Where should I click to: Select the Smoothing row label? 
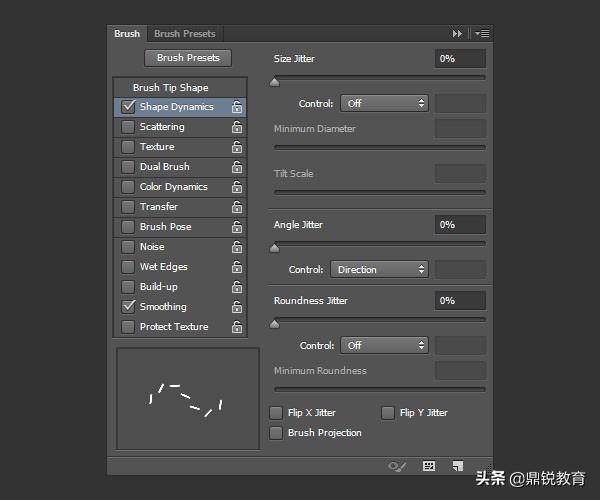pos(163,306)
